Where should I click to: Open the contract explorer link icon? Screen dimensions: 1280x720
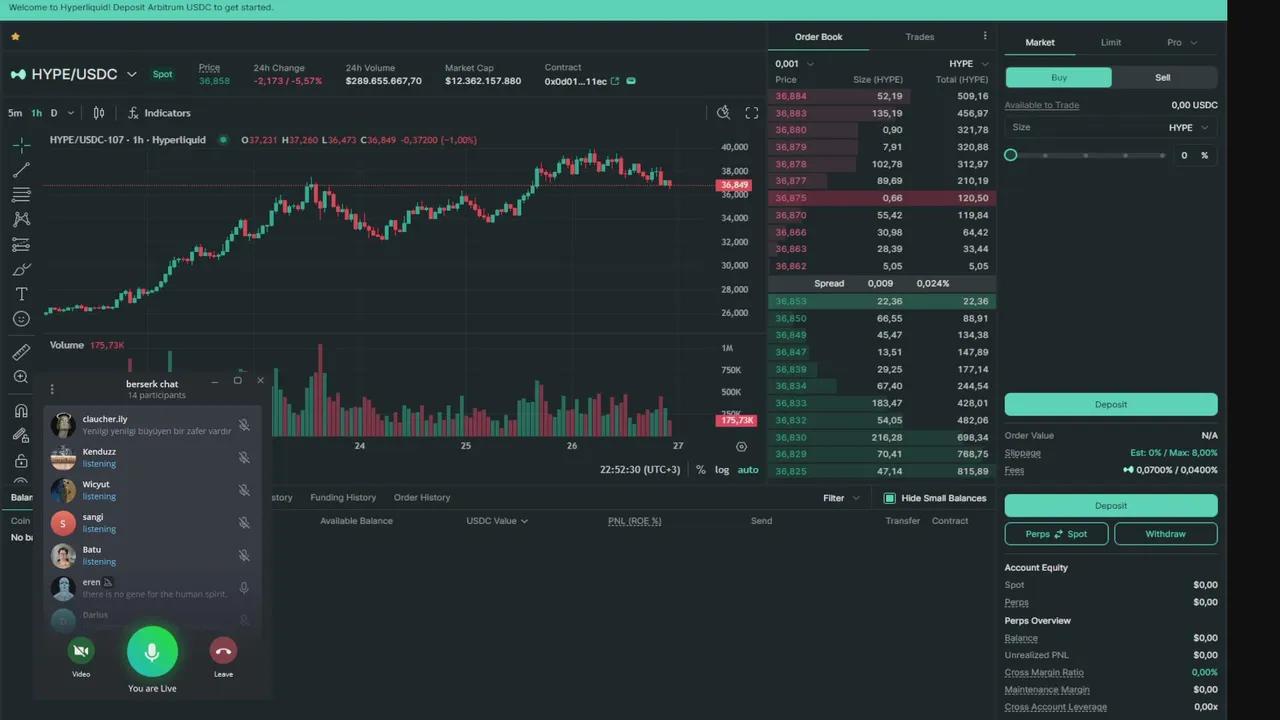[615, 81]
